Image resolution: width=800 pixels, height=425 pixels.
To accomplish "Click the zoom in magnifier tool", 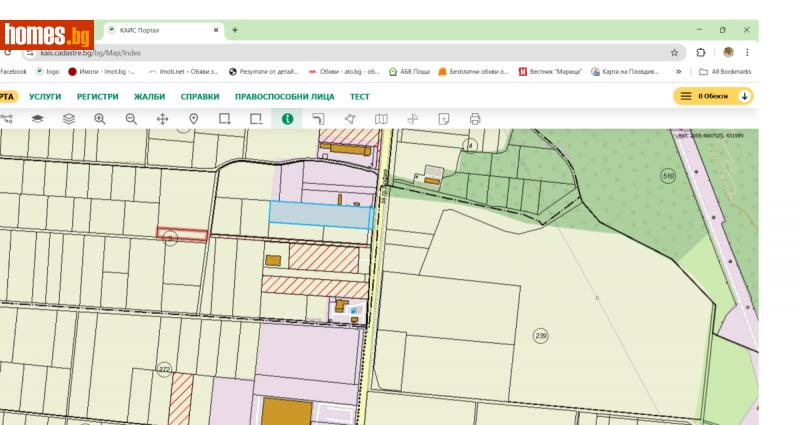I will (99, 118).
